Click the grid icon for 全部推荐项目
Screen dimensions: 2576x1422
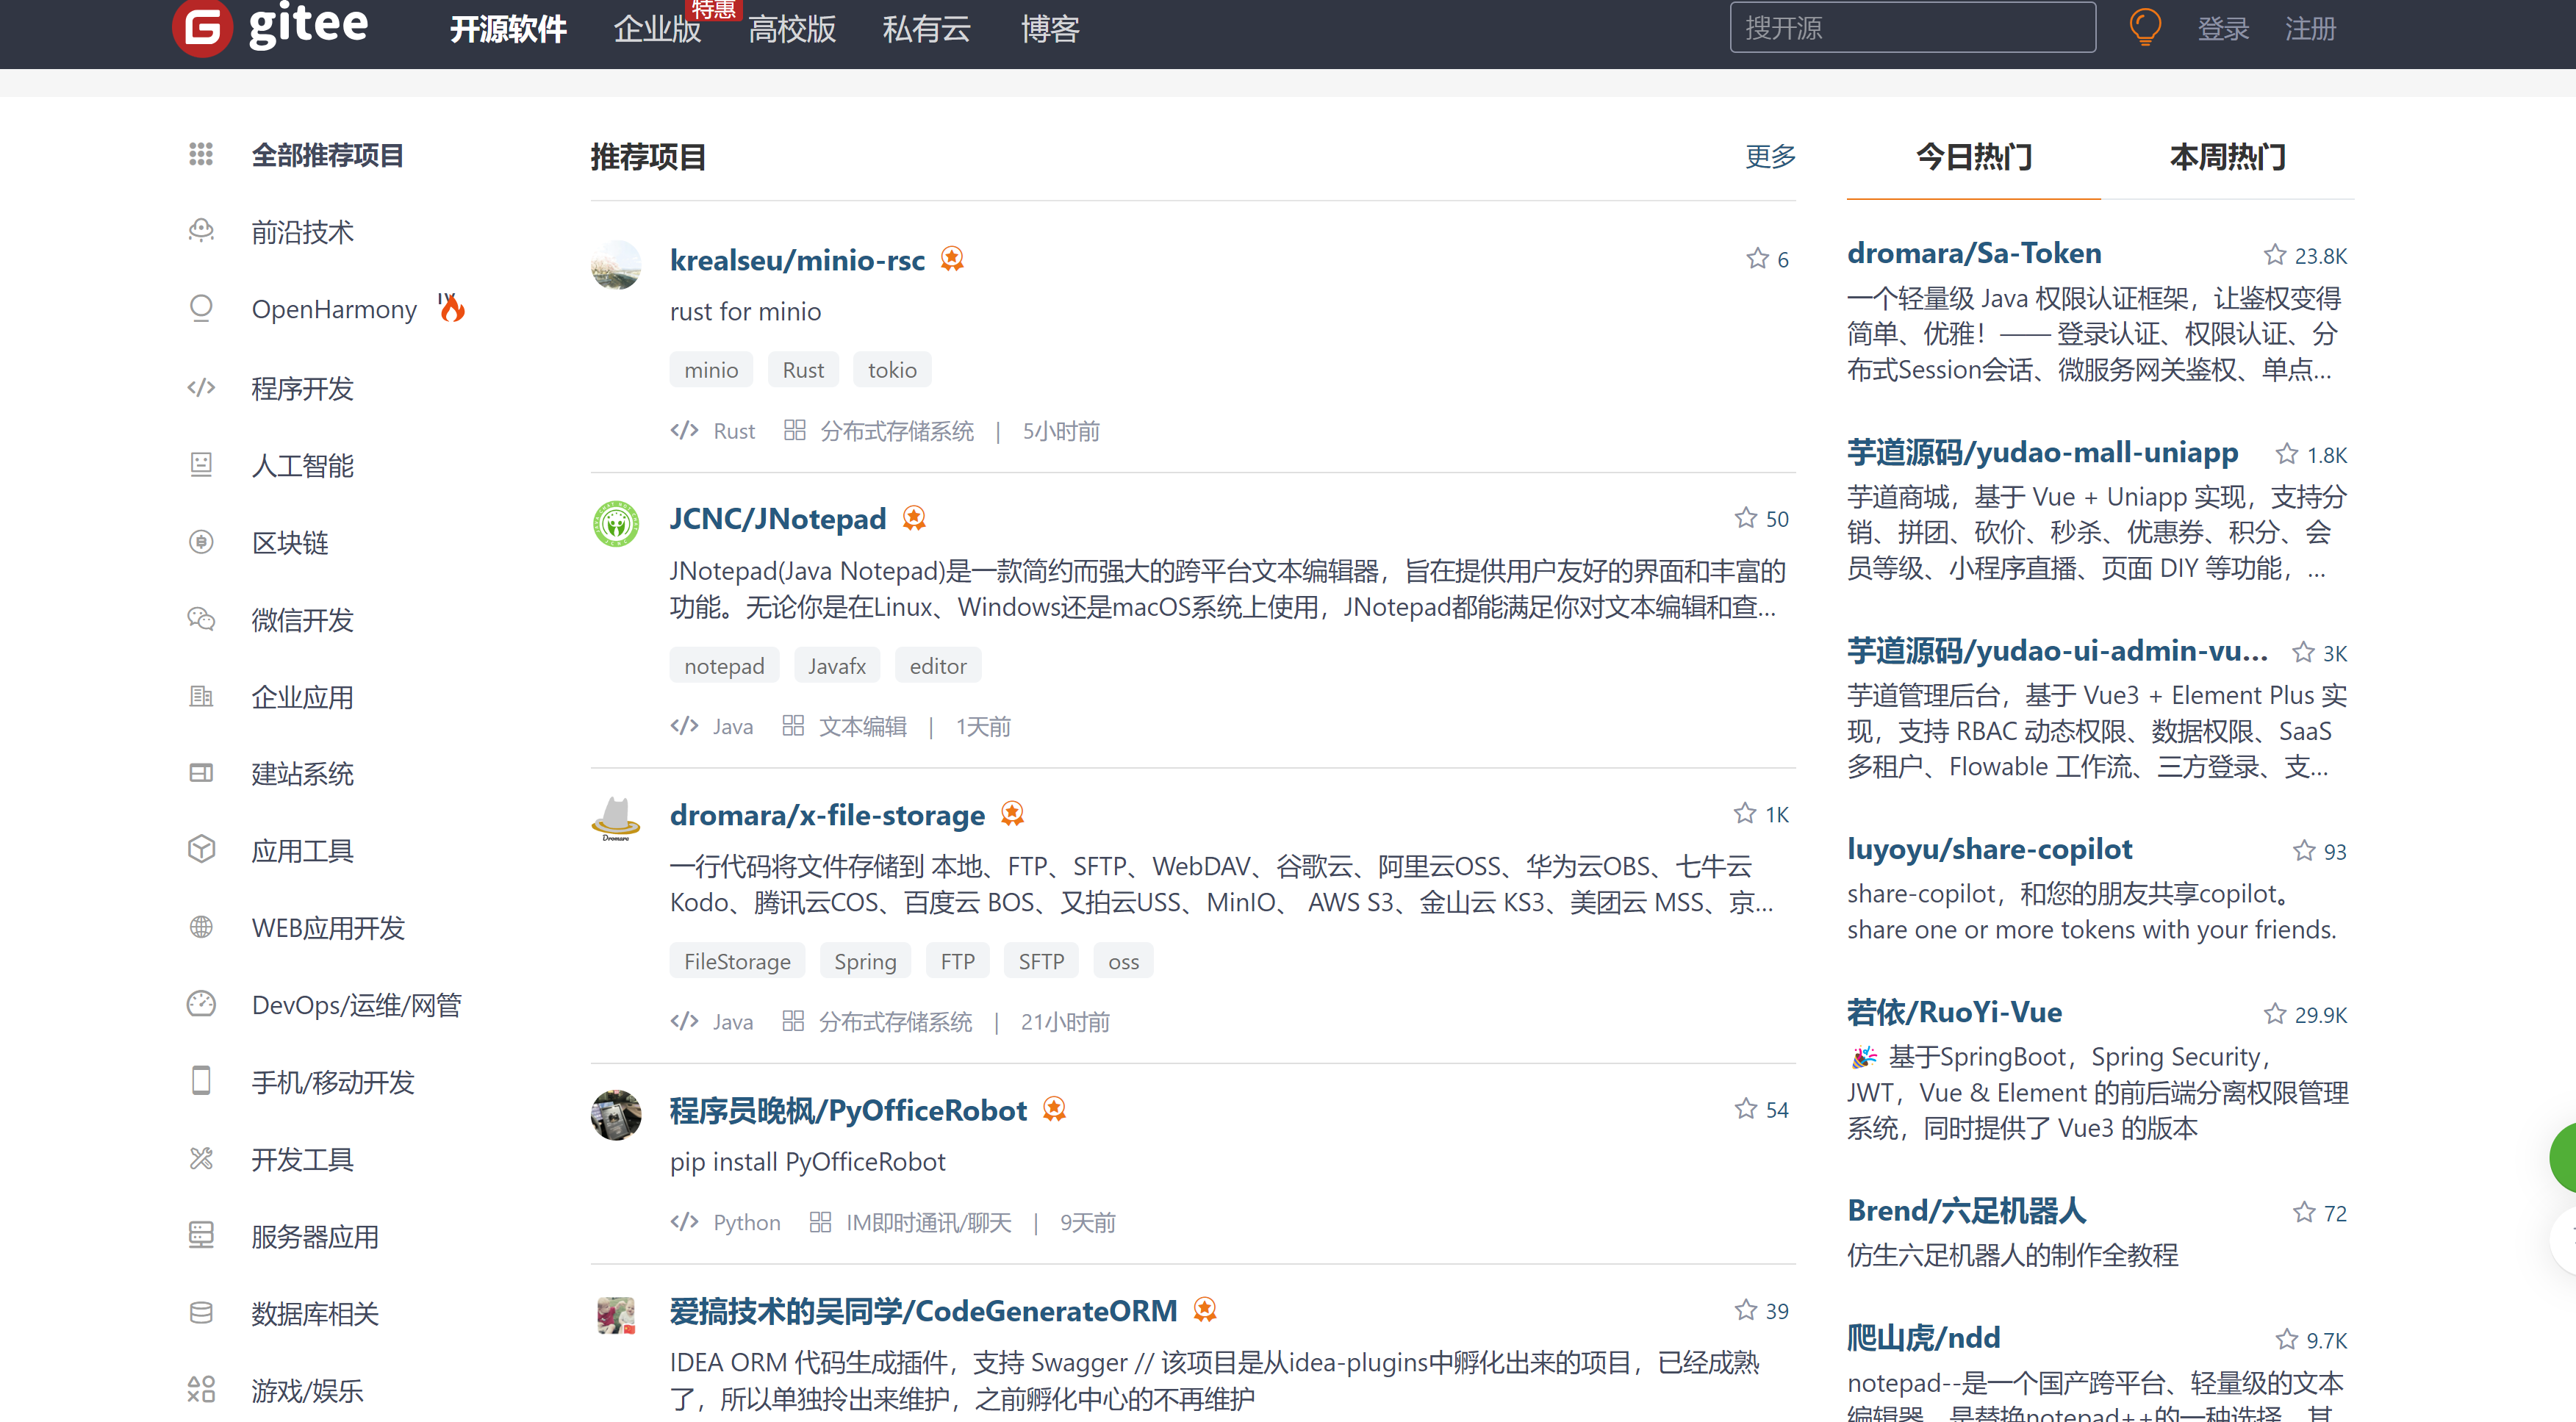pos(201,154)
